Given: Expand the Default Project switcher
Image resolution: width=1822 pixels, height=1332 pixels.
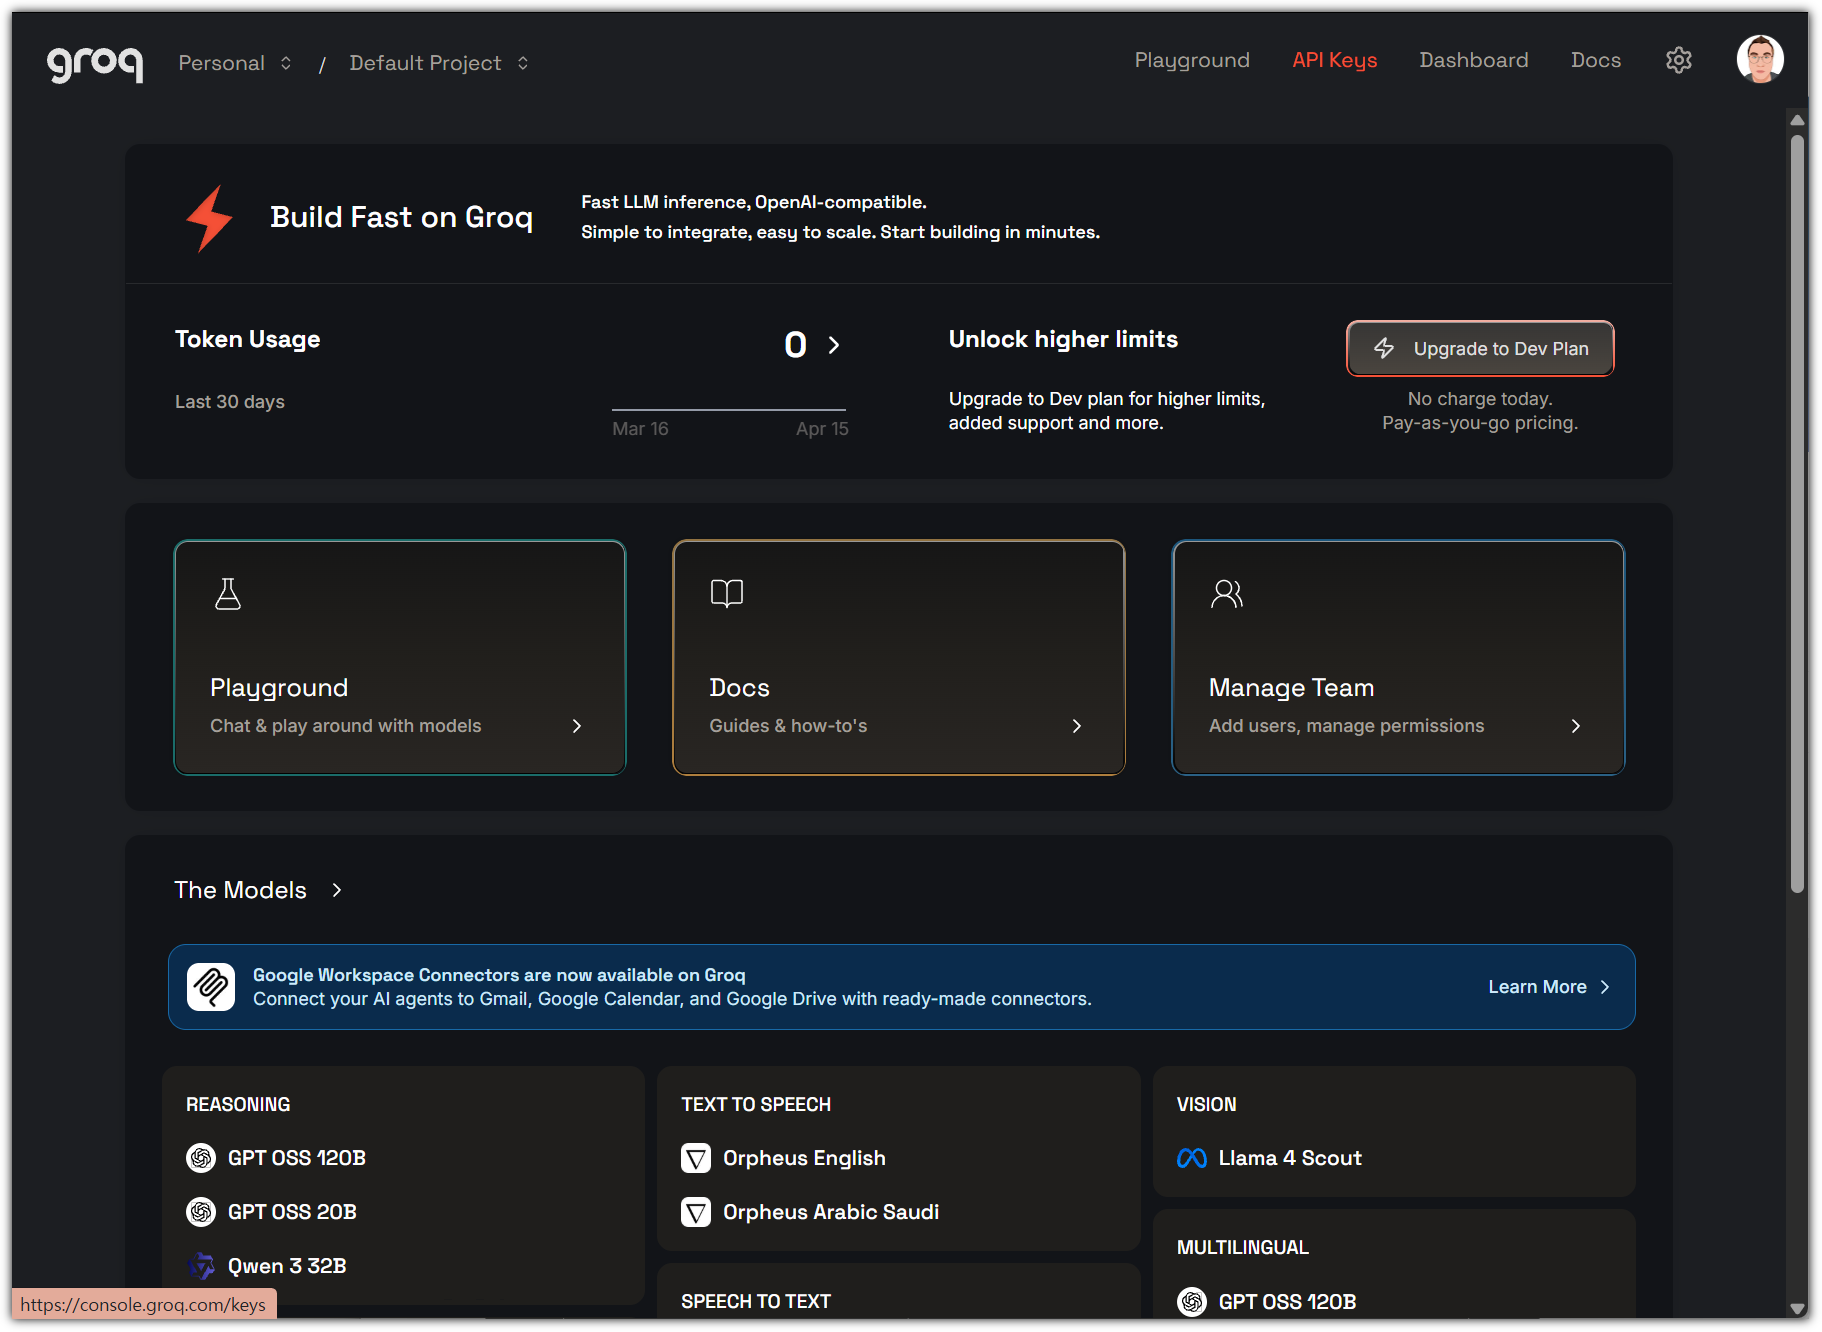Looking at the screenshot, I should [439, 63].
